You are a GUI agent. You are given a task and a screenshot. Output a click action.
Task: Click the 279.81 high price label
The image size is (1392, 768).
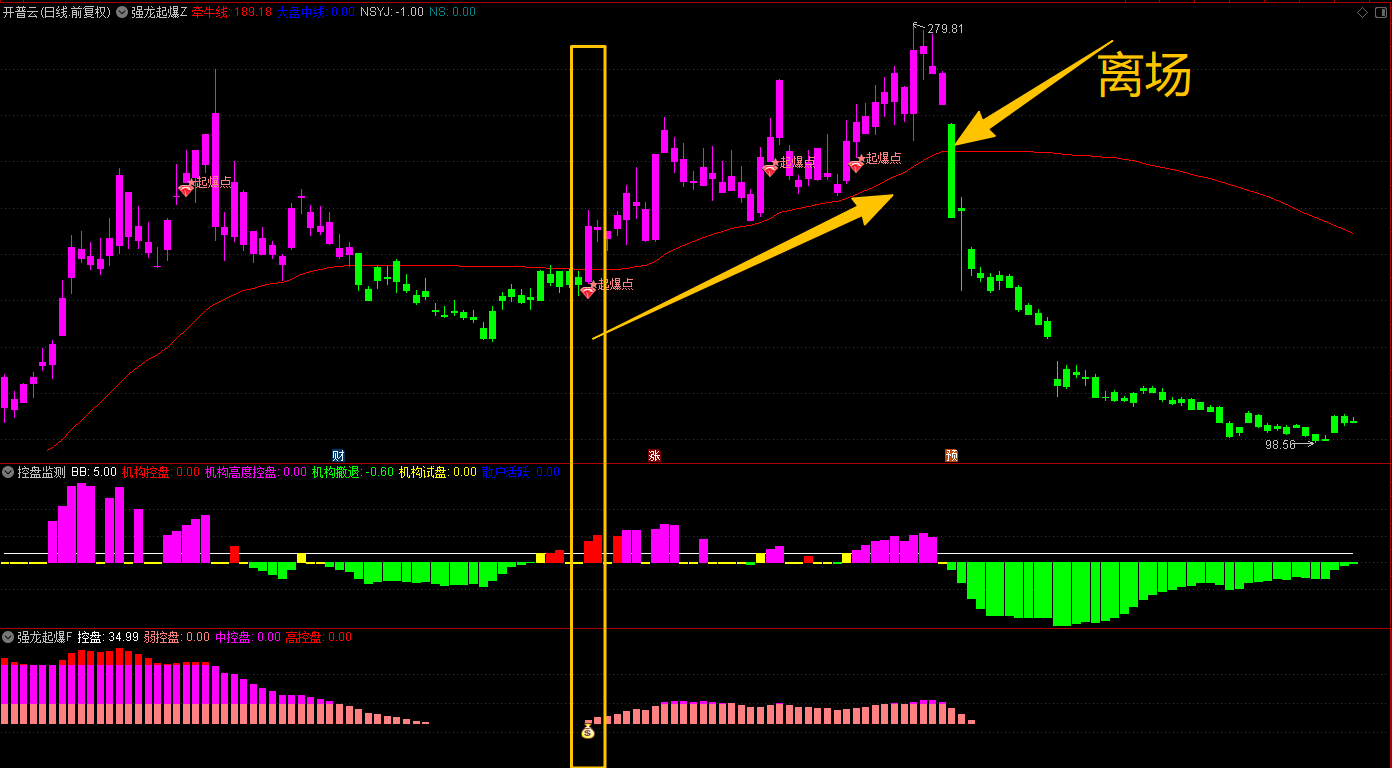[945, 29]
